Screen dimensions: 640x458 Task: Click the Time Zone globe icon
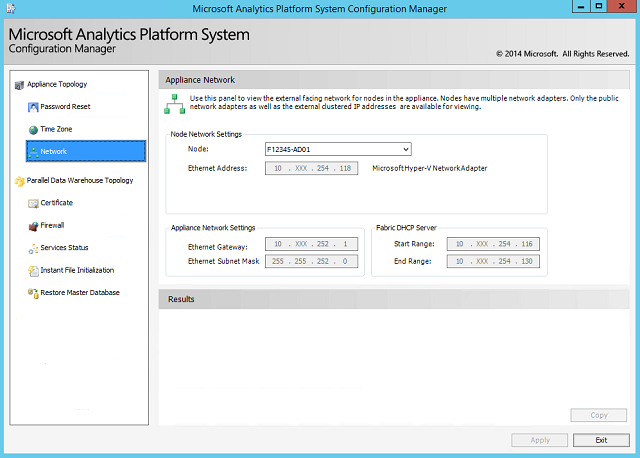click(33, 130)
